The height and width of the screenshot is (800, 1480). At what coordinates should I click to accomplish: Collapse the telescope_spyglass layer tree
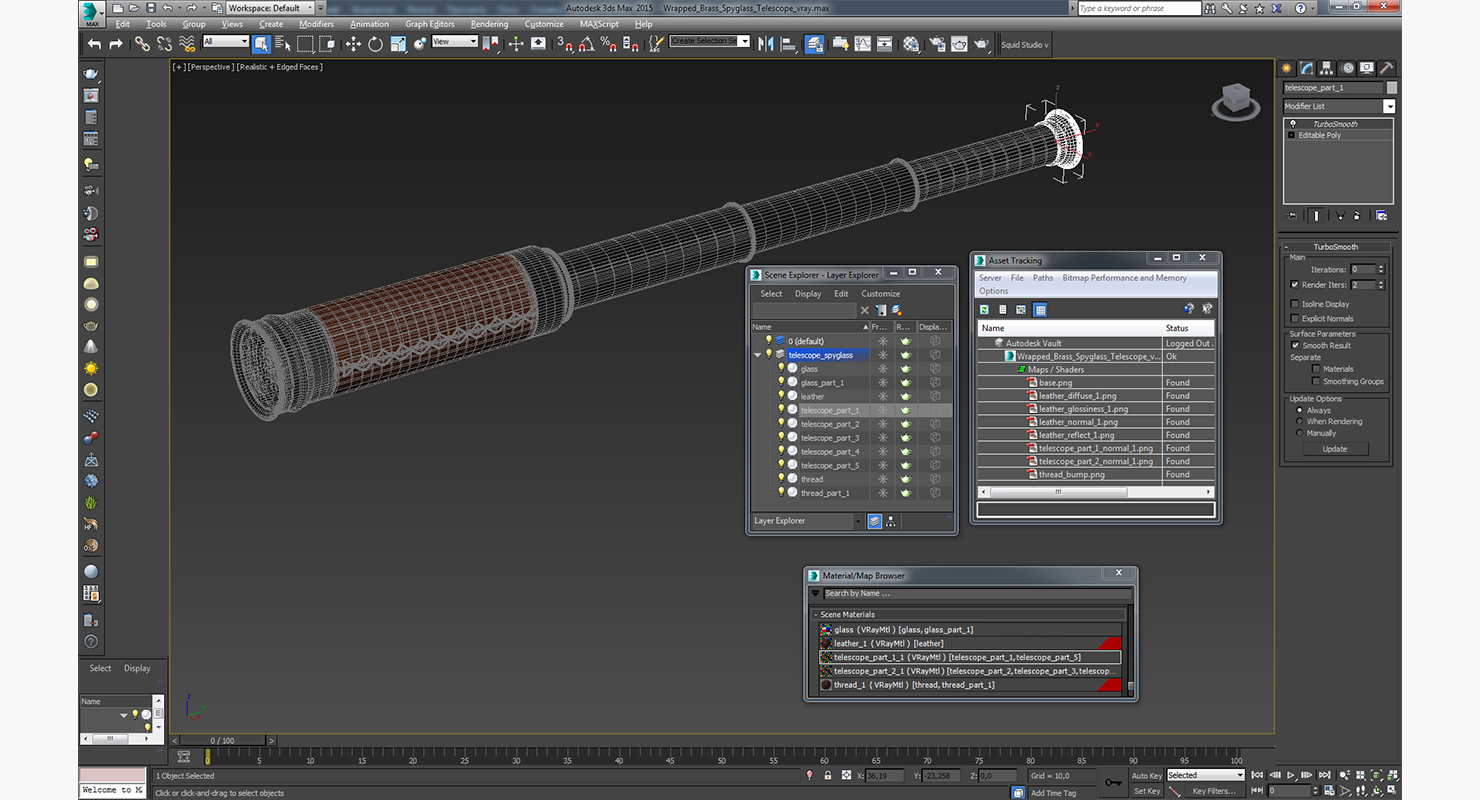(x=757, y=354)
